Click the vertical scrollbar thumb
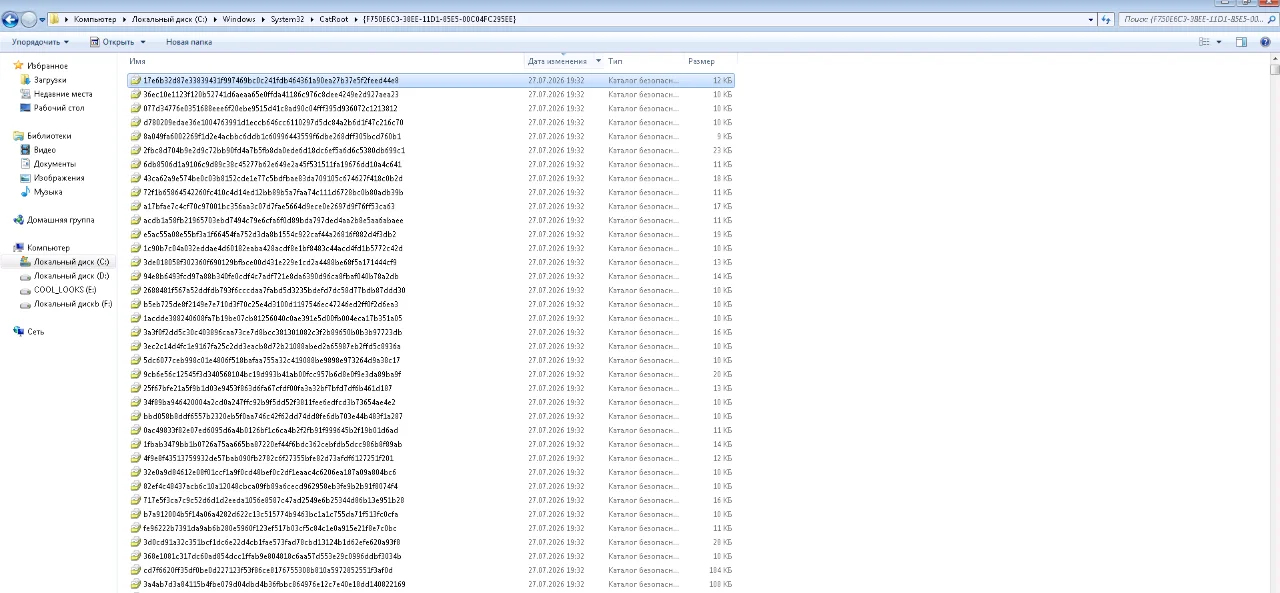Image resolution: width=1280 pixels, height=593 pixels. pos(1275,70)
